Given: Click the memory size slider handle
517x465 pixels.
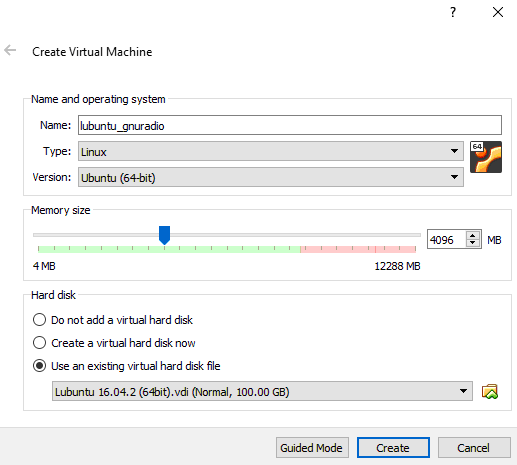Looking at the screenshot, I should point(164,235).
